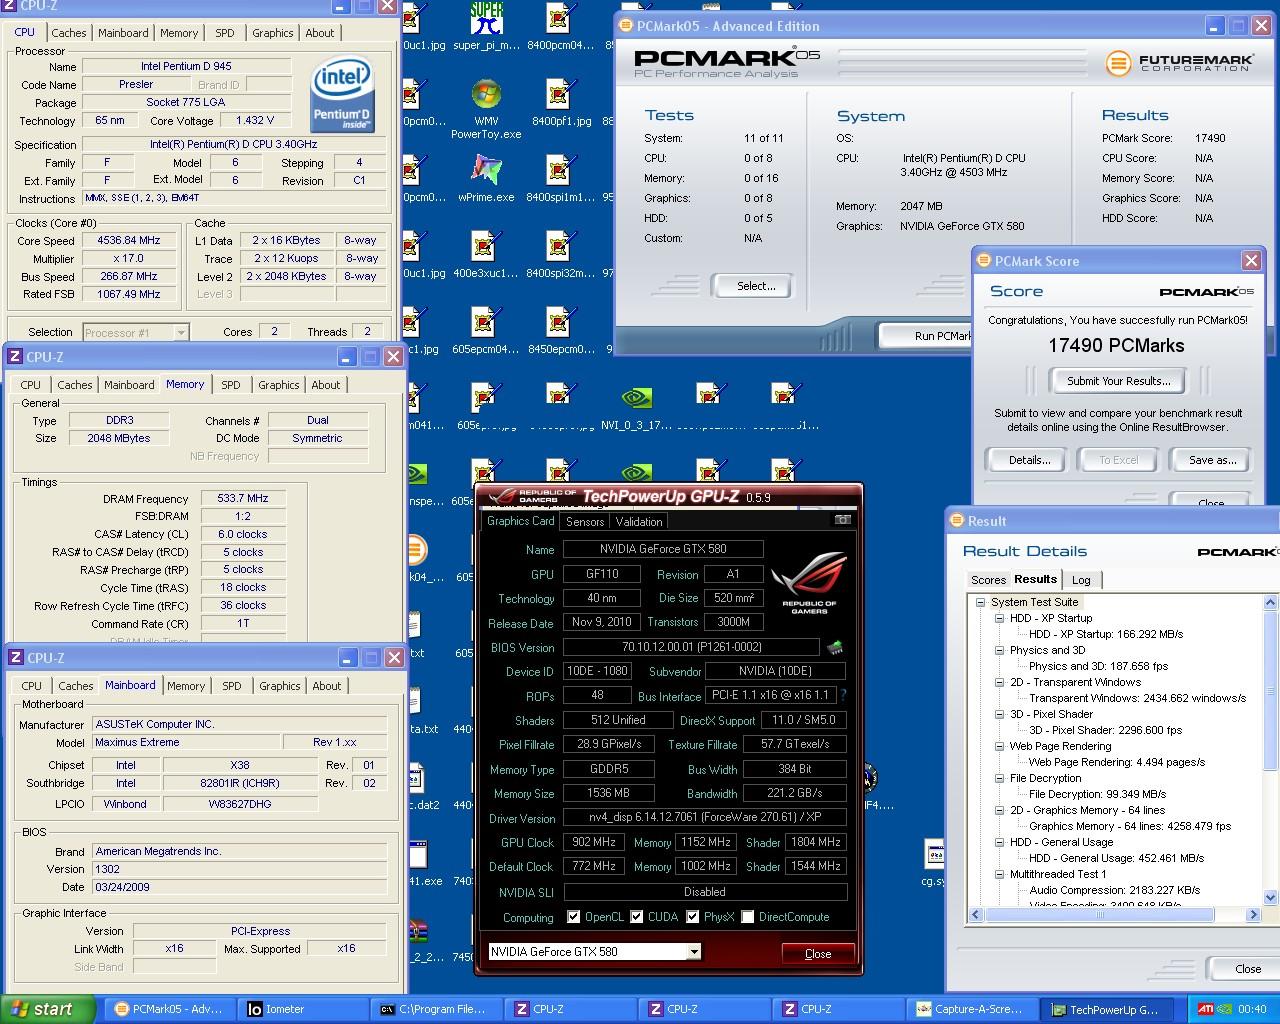Image resolution: width=1280 pixels, height=1024 pixels.
Task: Collapse the 2D - Transparent Windows node
Action: pyautogui.click(x=999, y=682)
